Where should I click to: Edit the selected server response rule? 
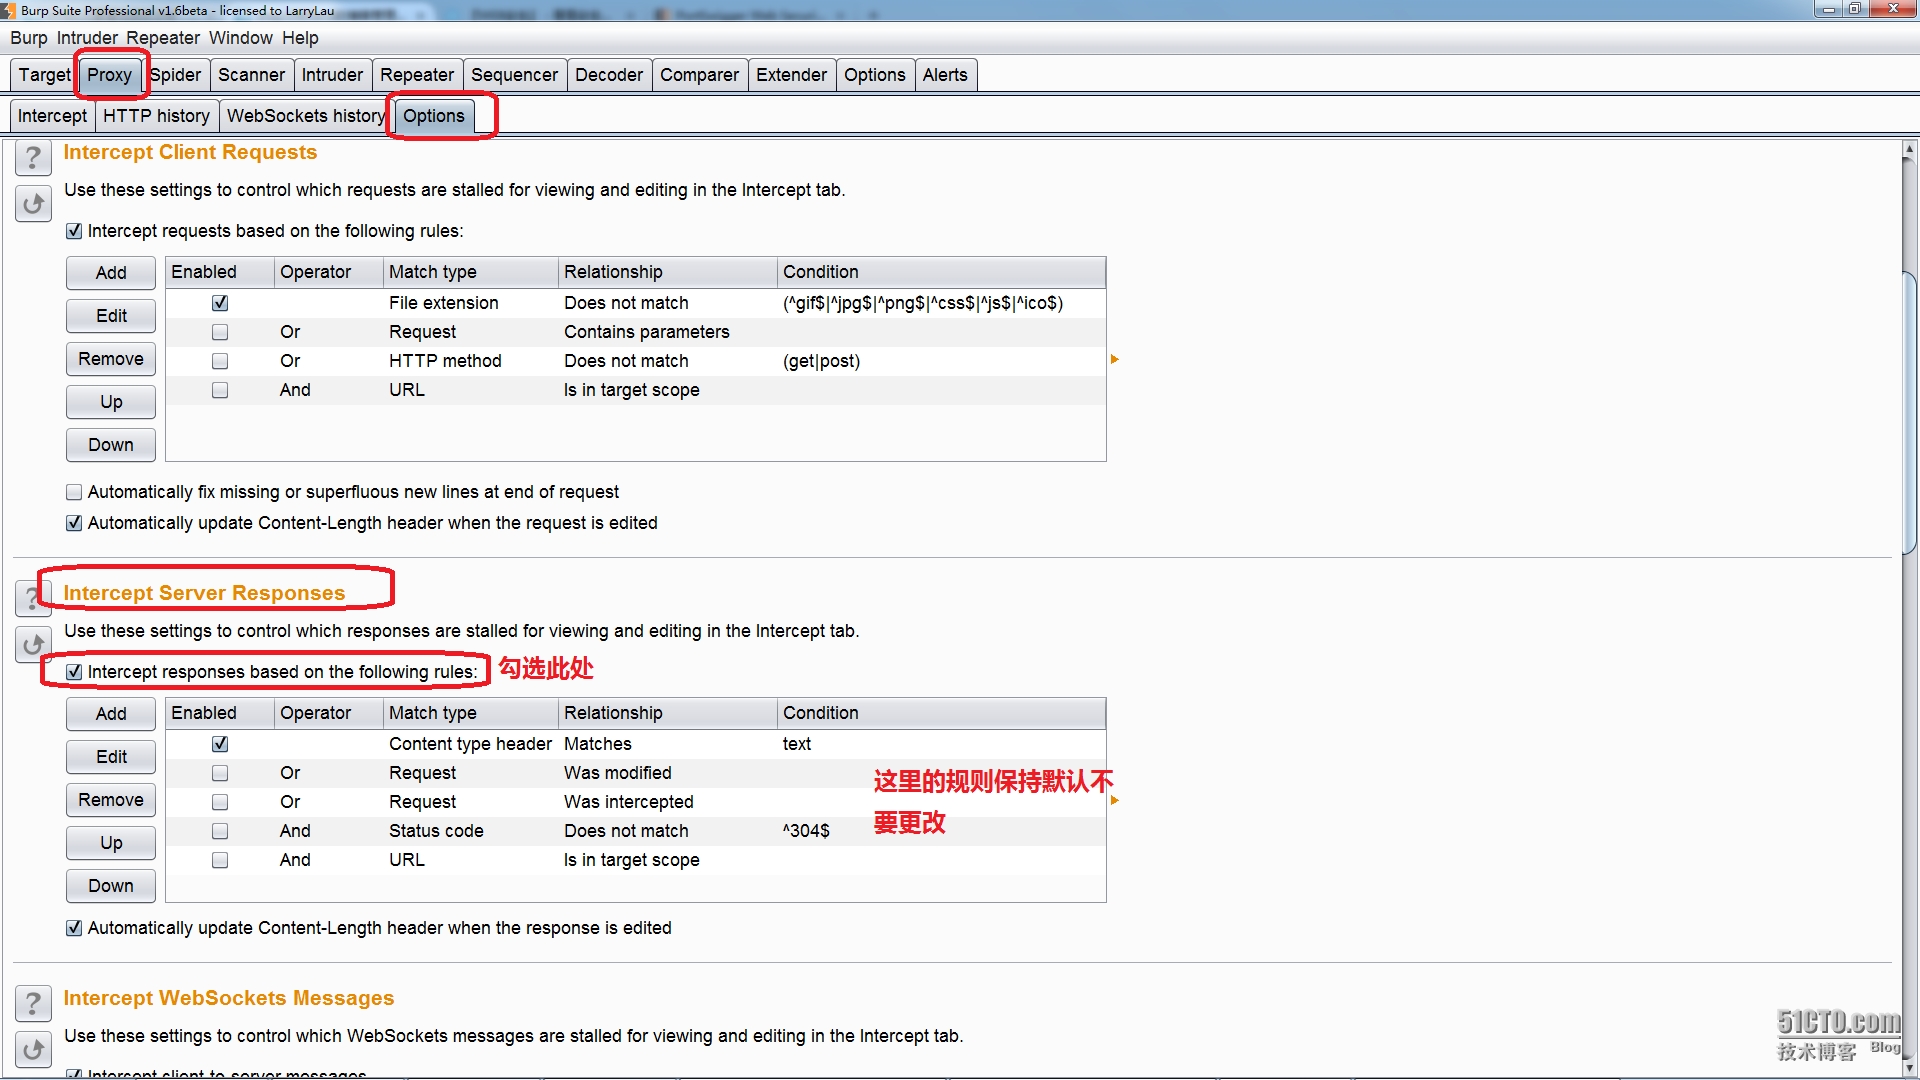(111, 757)
